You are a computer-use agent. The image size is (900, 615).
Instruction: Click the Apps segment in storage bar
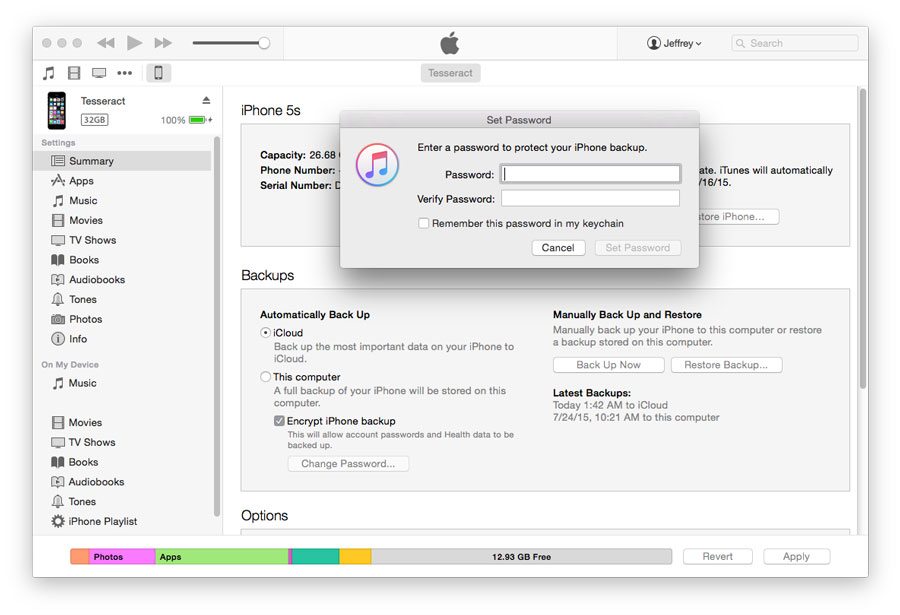tap(222, 556)
